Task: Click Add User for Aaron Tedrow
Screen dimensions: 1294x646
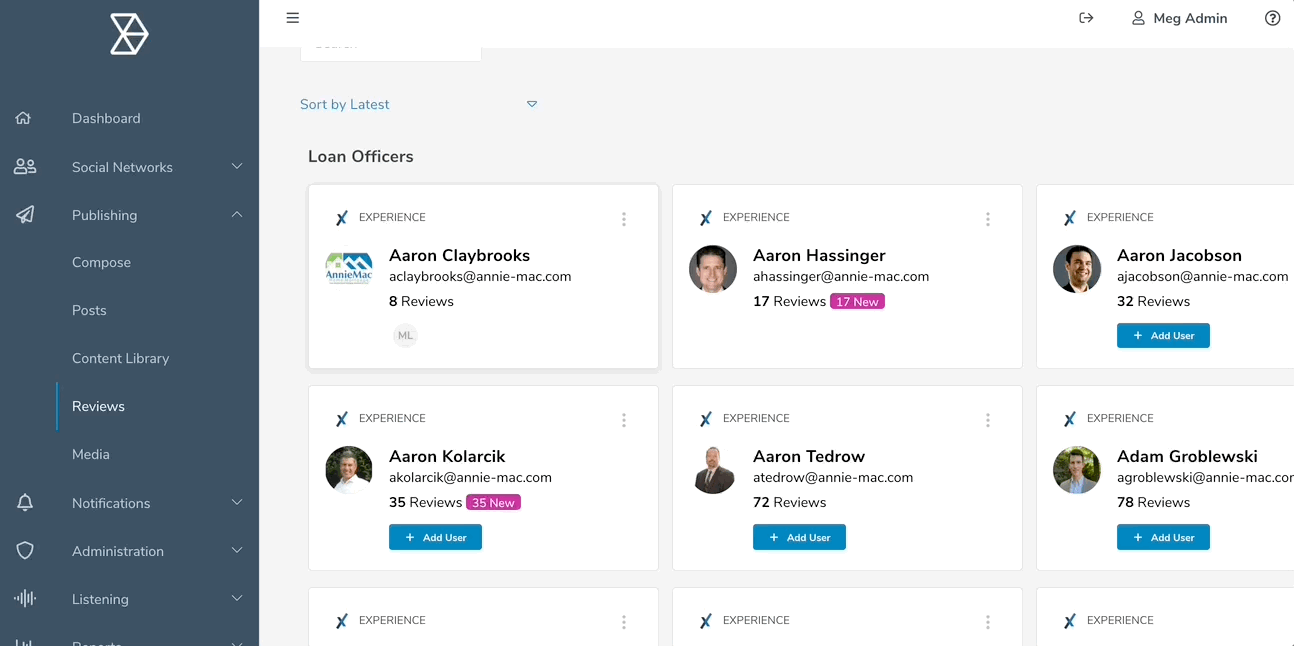Action: tap(799, 537)
